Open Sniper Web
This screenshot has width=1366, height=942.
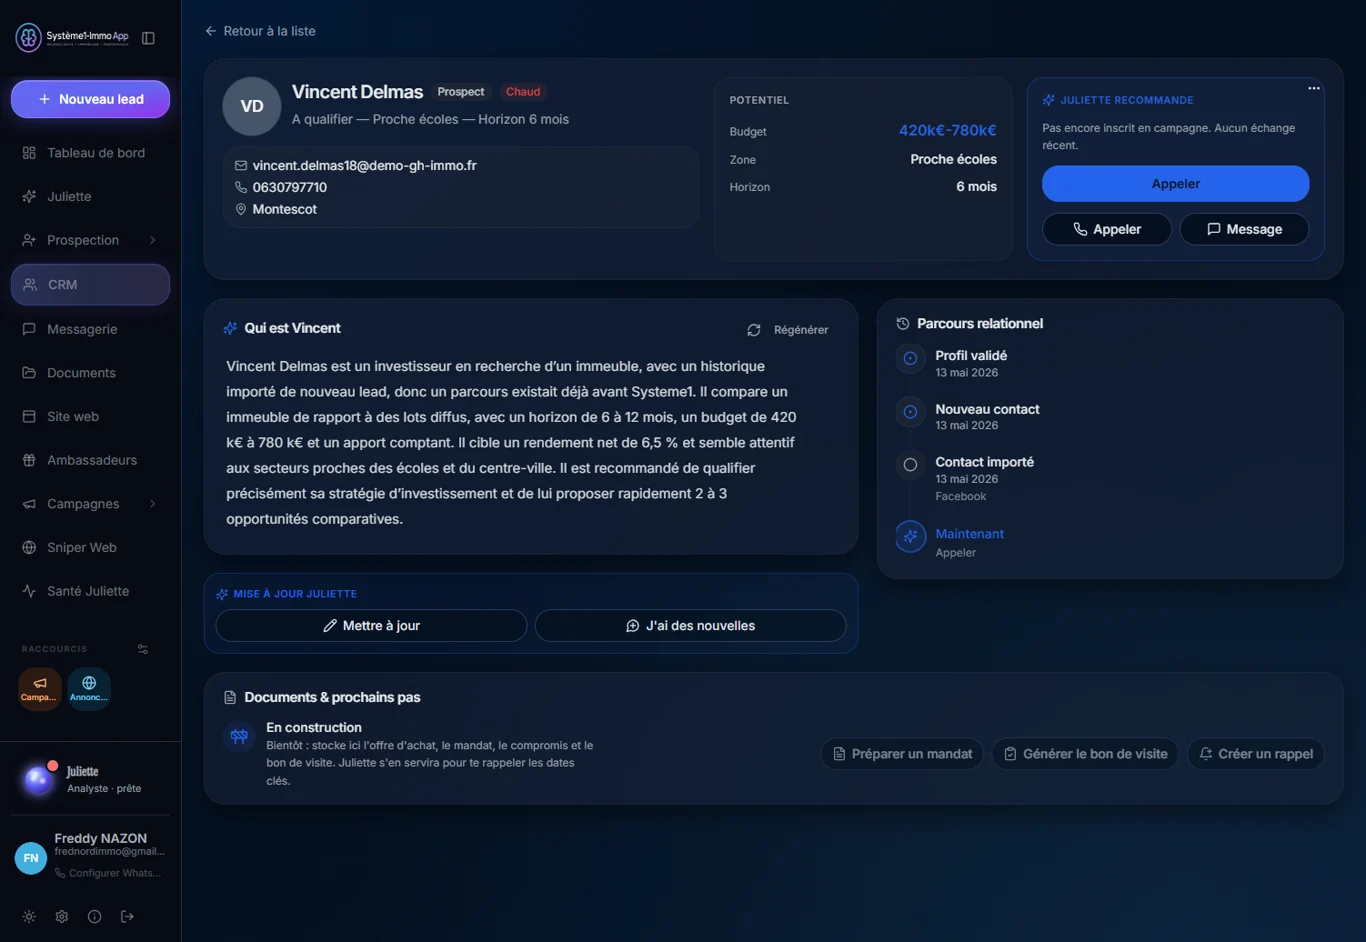(x=90, y=548)
